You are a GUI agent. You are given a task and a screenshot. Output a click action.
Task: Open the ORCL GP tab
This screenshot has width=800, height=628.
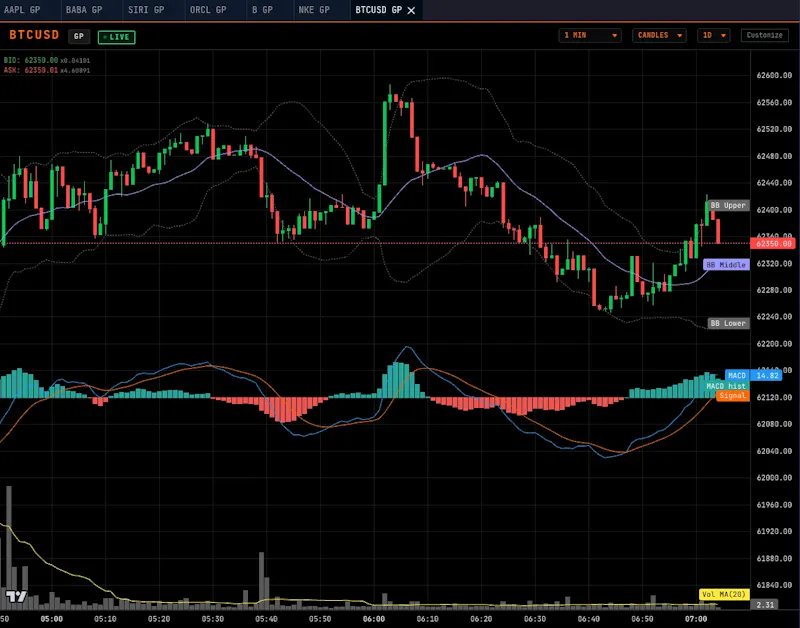(x=208, y=10)
